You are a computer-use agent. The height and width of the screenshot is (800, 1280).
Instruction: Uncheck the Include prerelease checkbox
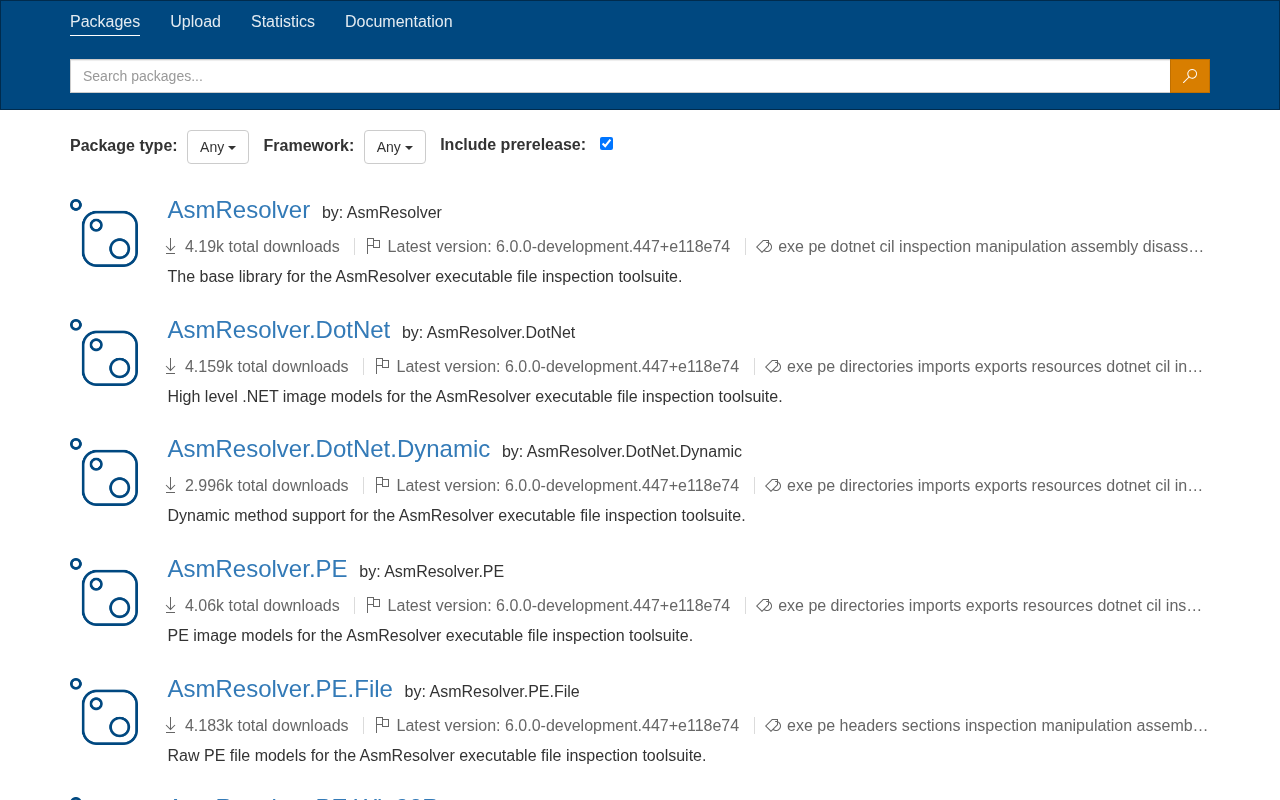pyautogui.click(x=606, y=144)
